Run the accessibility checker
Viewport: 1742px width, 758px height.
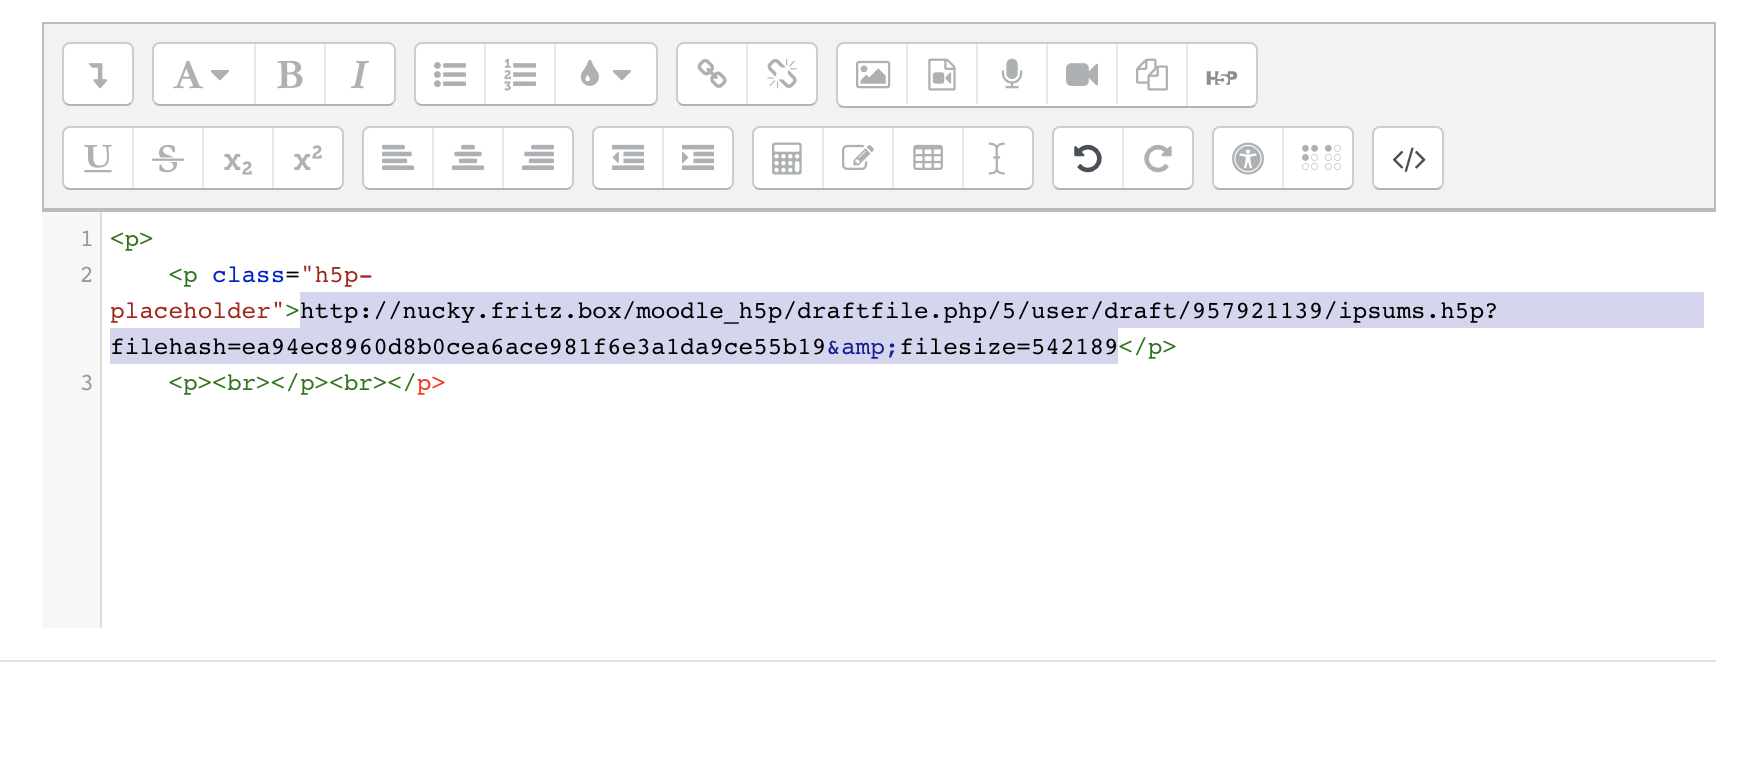point(1248,158)
